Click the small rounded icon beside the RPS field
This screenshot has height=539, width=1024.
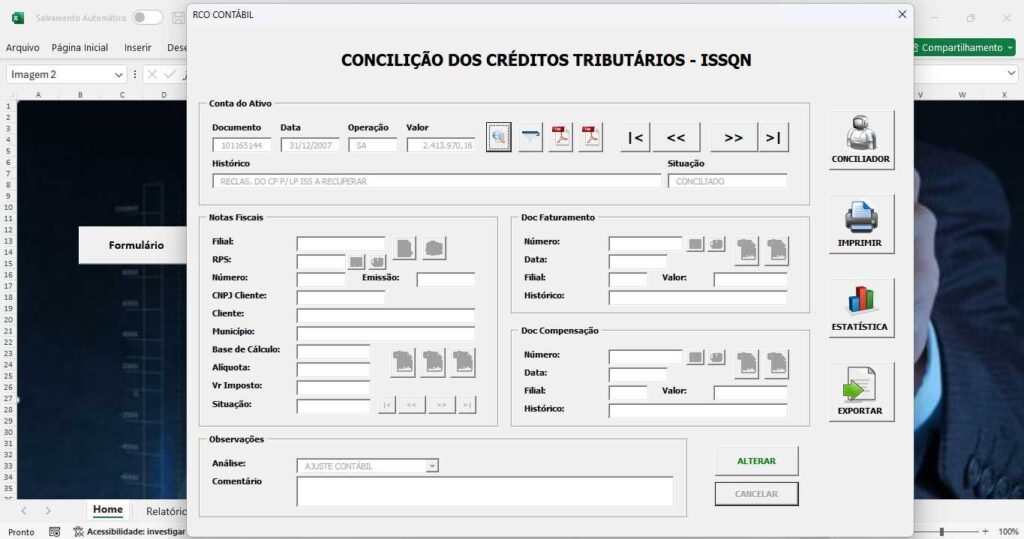[377, 262]
